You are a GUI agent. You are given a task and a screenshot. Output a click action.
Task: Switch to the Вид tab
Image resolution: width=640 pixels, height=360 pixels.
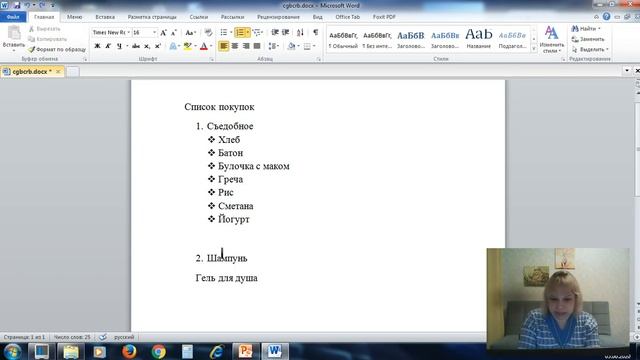coord(318,17)
